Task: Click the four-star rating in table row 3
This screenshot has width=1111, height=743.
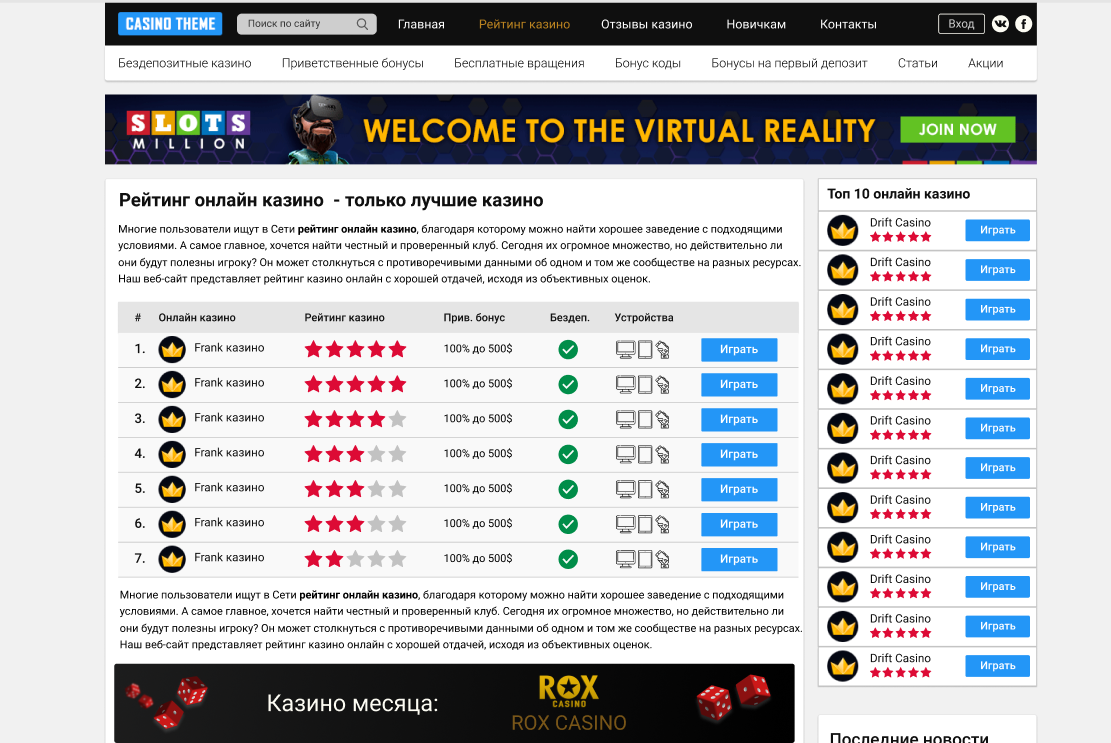Action: [355, 419]
